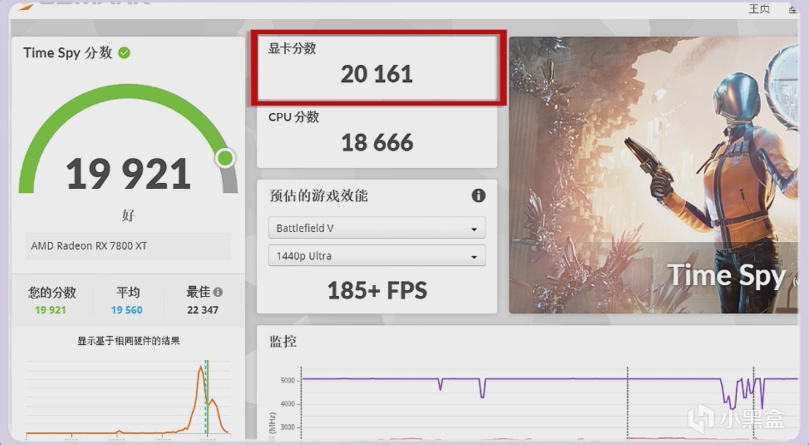Click the green validation checkmark beside Time Spy

124,53
